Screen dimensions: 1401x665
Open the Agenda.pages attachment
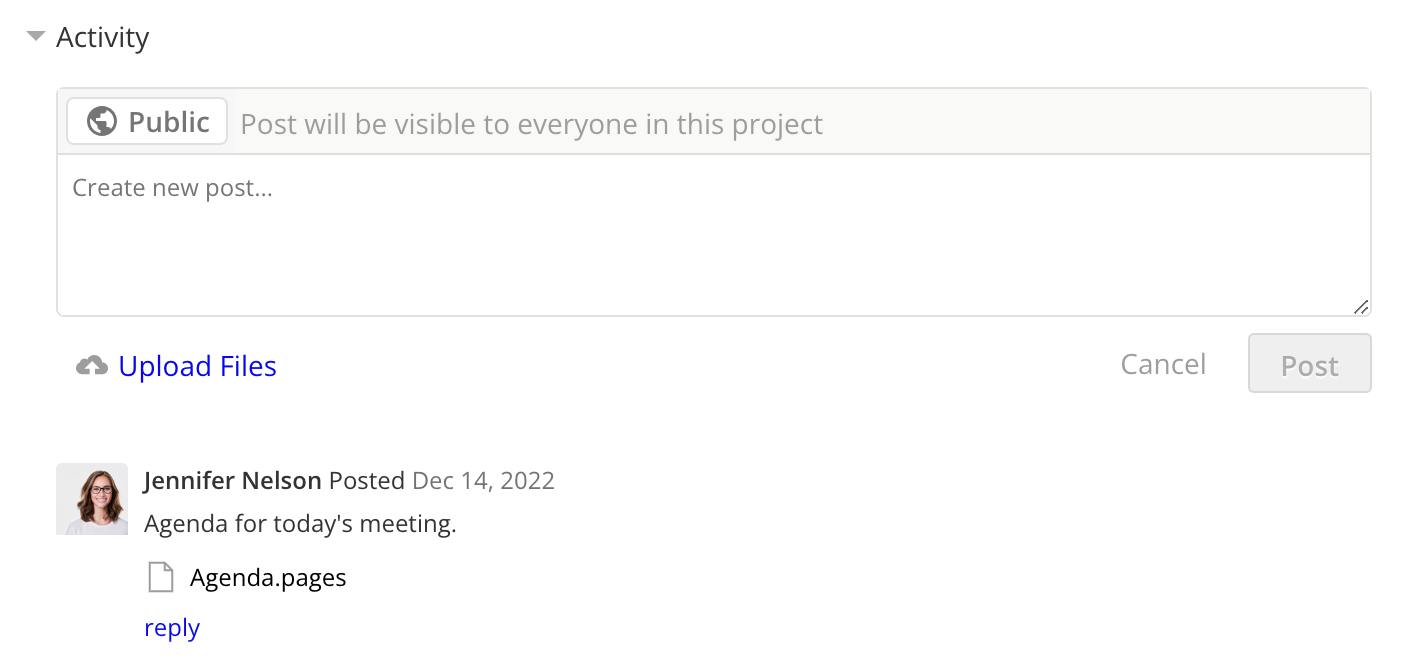tap(268, 577)
